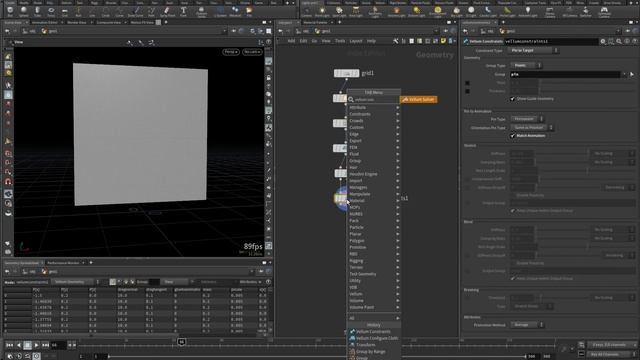Select the Font shelf tool
Screen dimensions: 640x360
(183, 11)
